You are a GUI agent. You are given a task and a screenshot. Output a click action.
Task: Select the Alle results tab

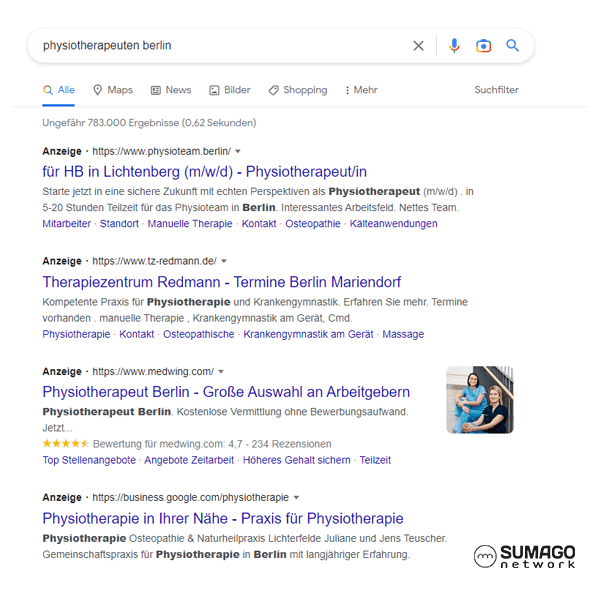click(59, 90)
